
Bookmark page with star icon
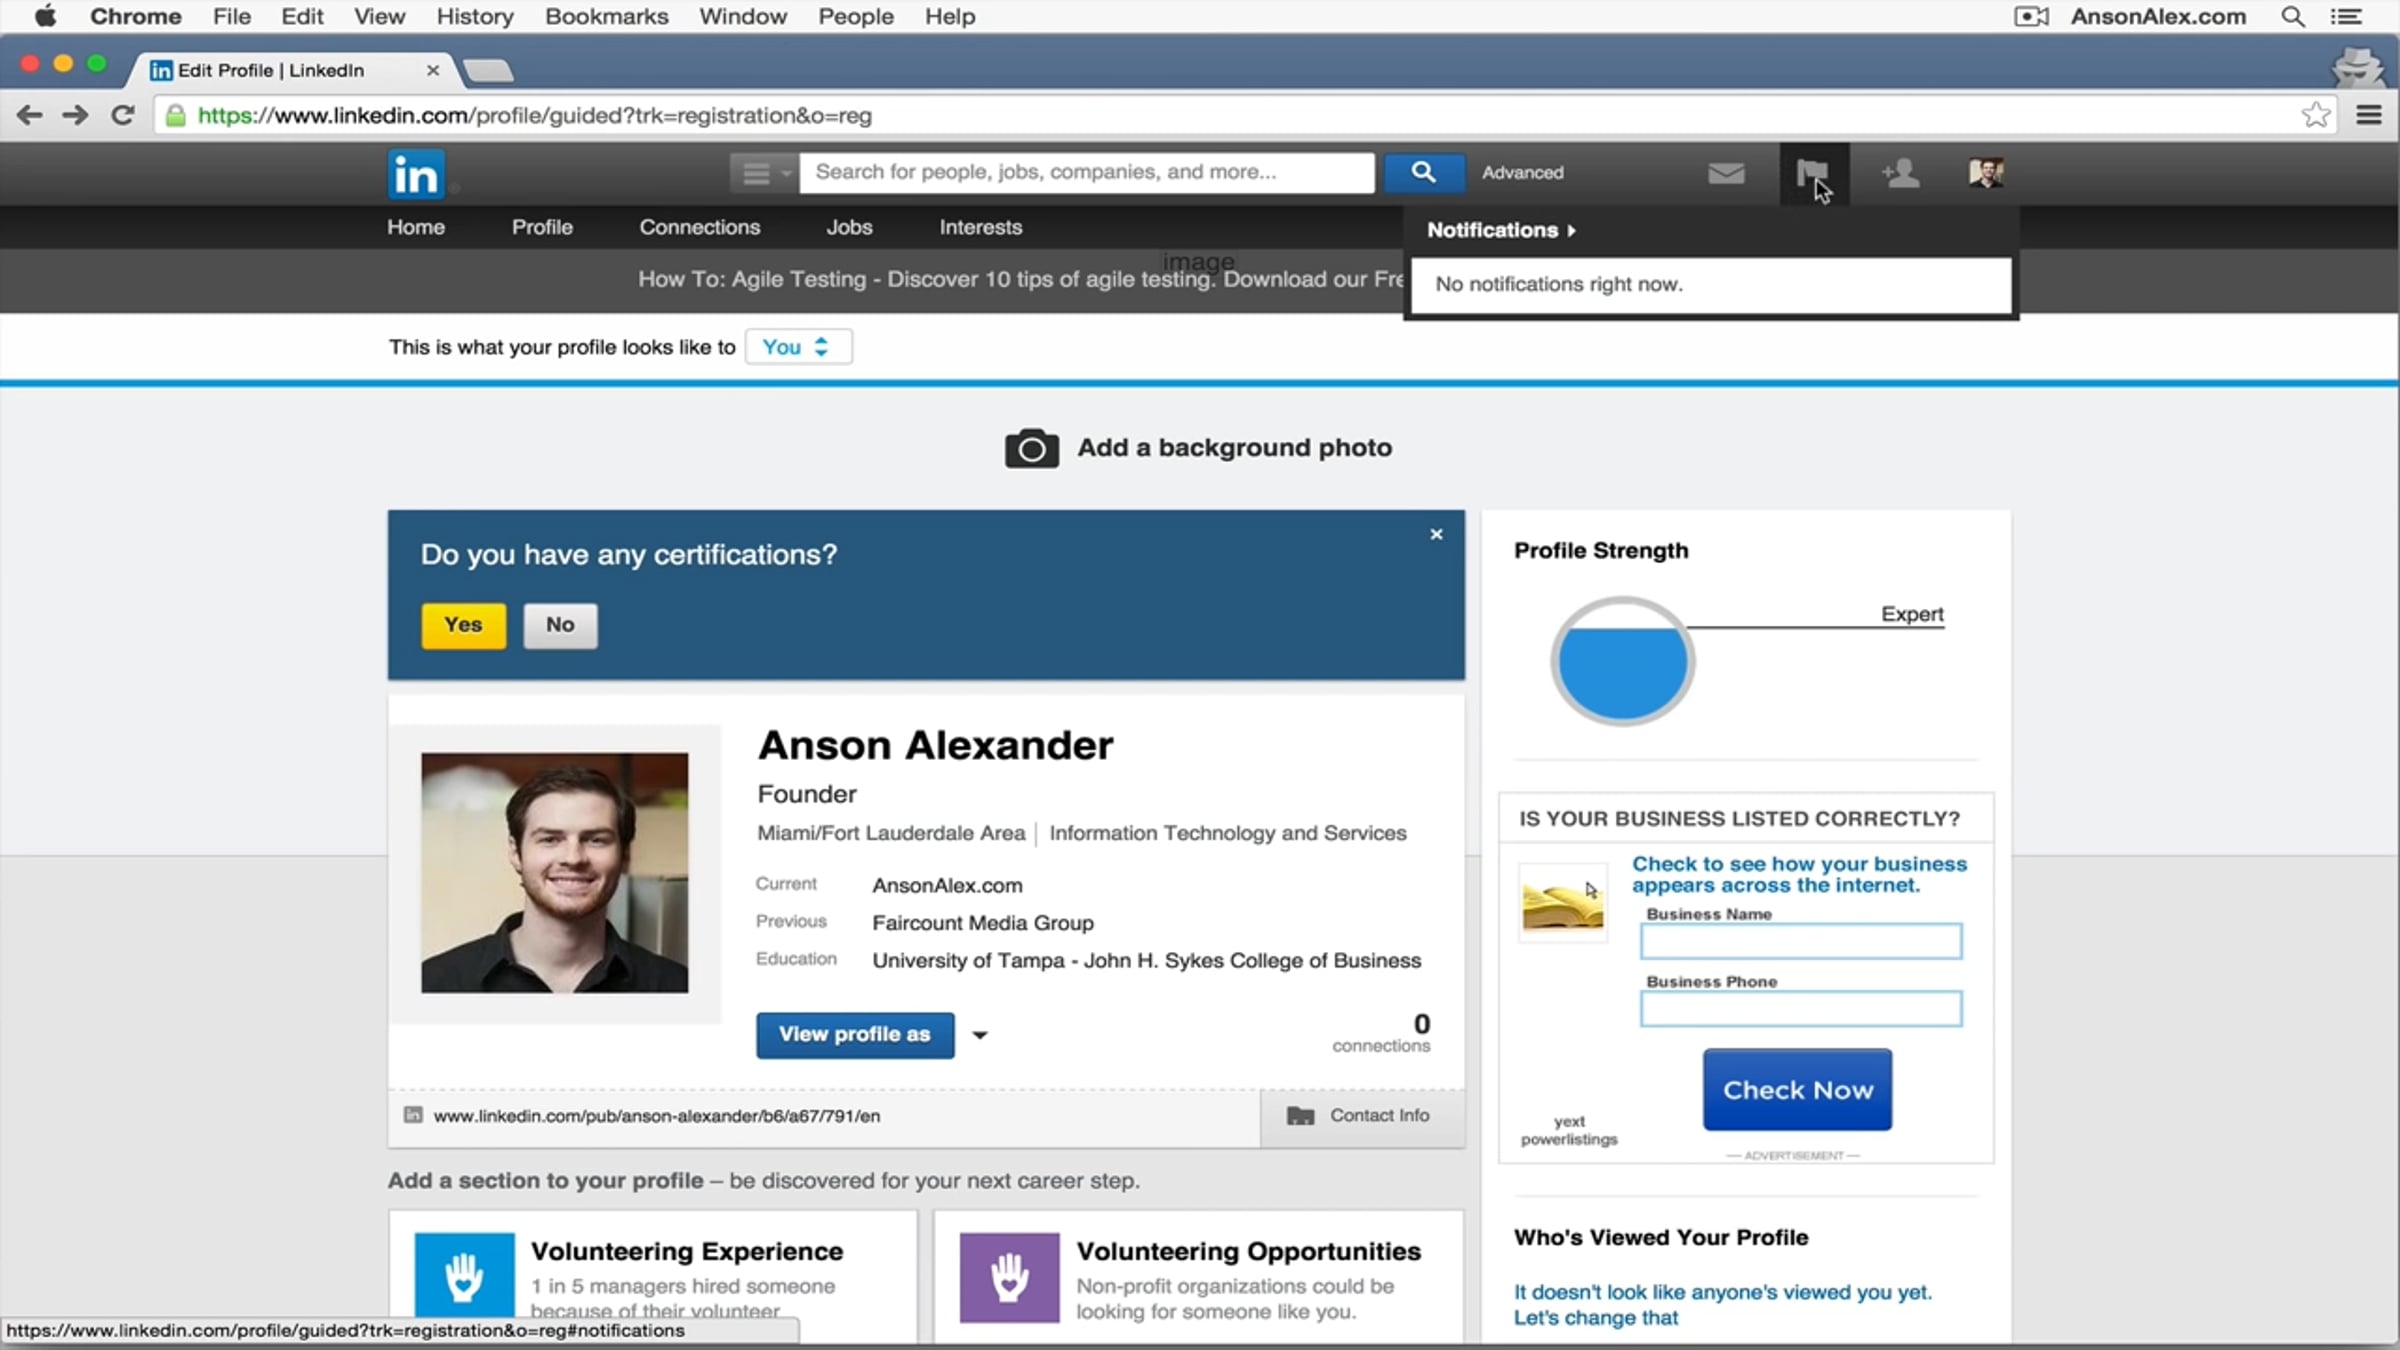pyautogui.click(x=2315, y=115)
